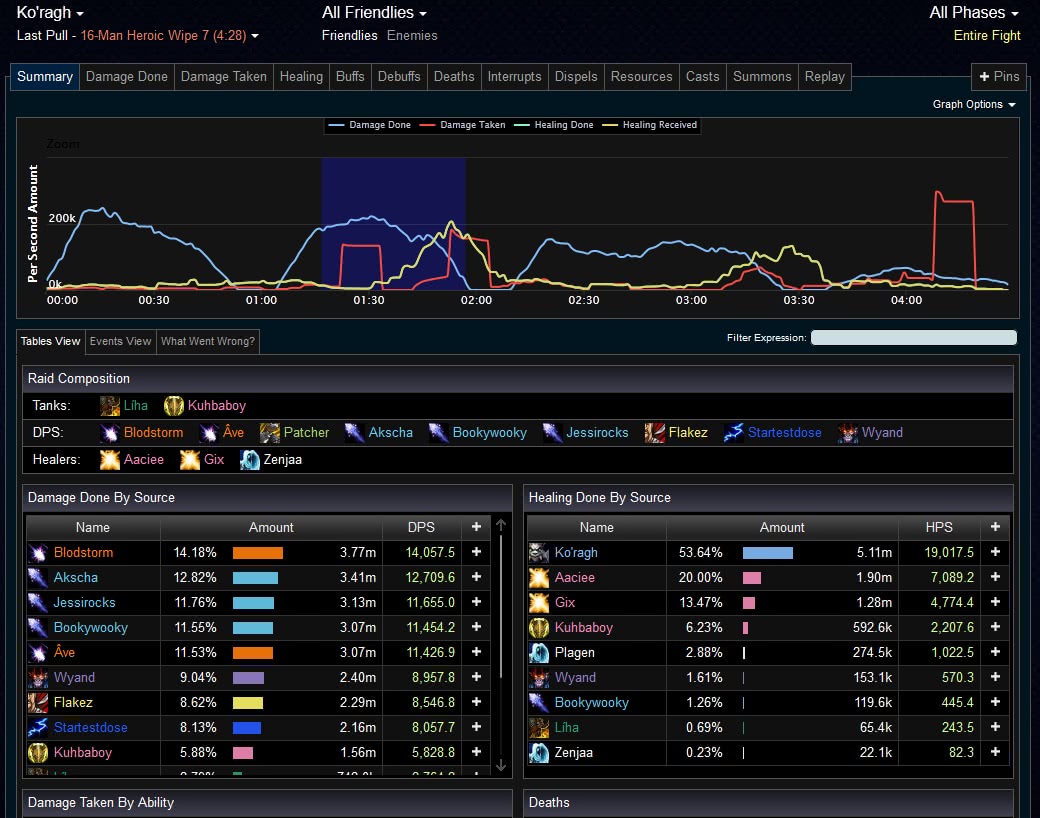Open the Graph Options dropdown

[974, 104]
